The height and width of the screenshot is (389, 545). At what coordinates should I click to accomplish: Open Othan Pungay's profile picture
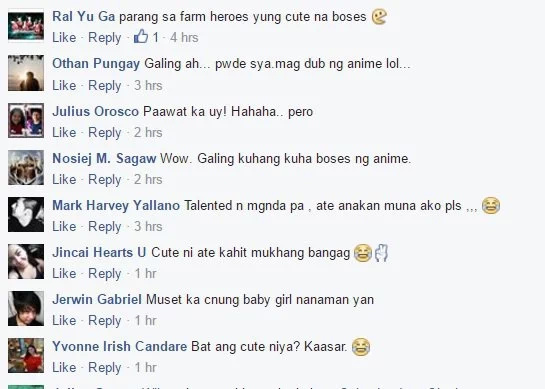[26, 73]
